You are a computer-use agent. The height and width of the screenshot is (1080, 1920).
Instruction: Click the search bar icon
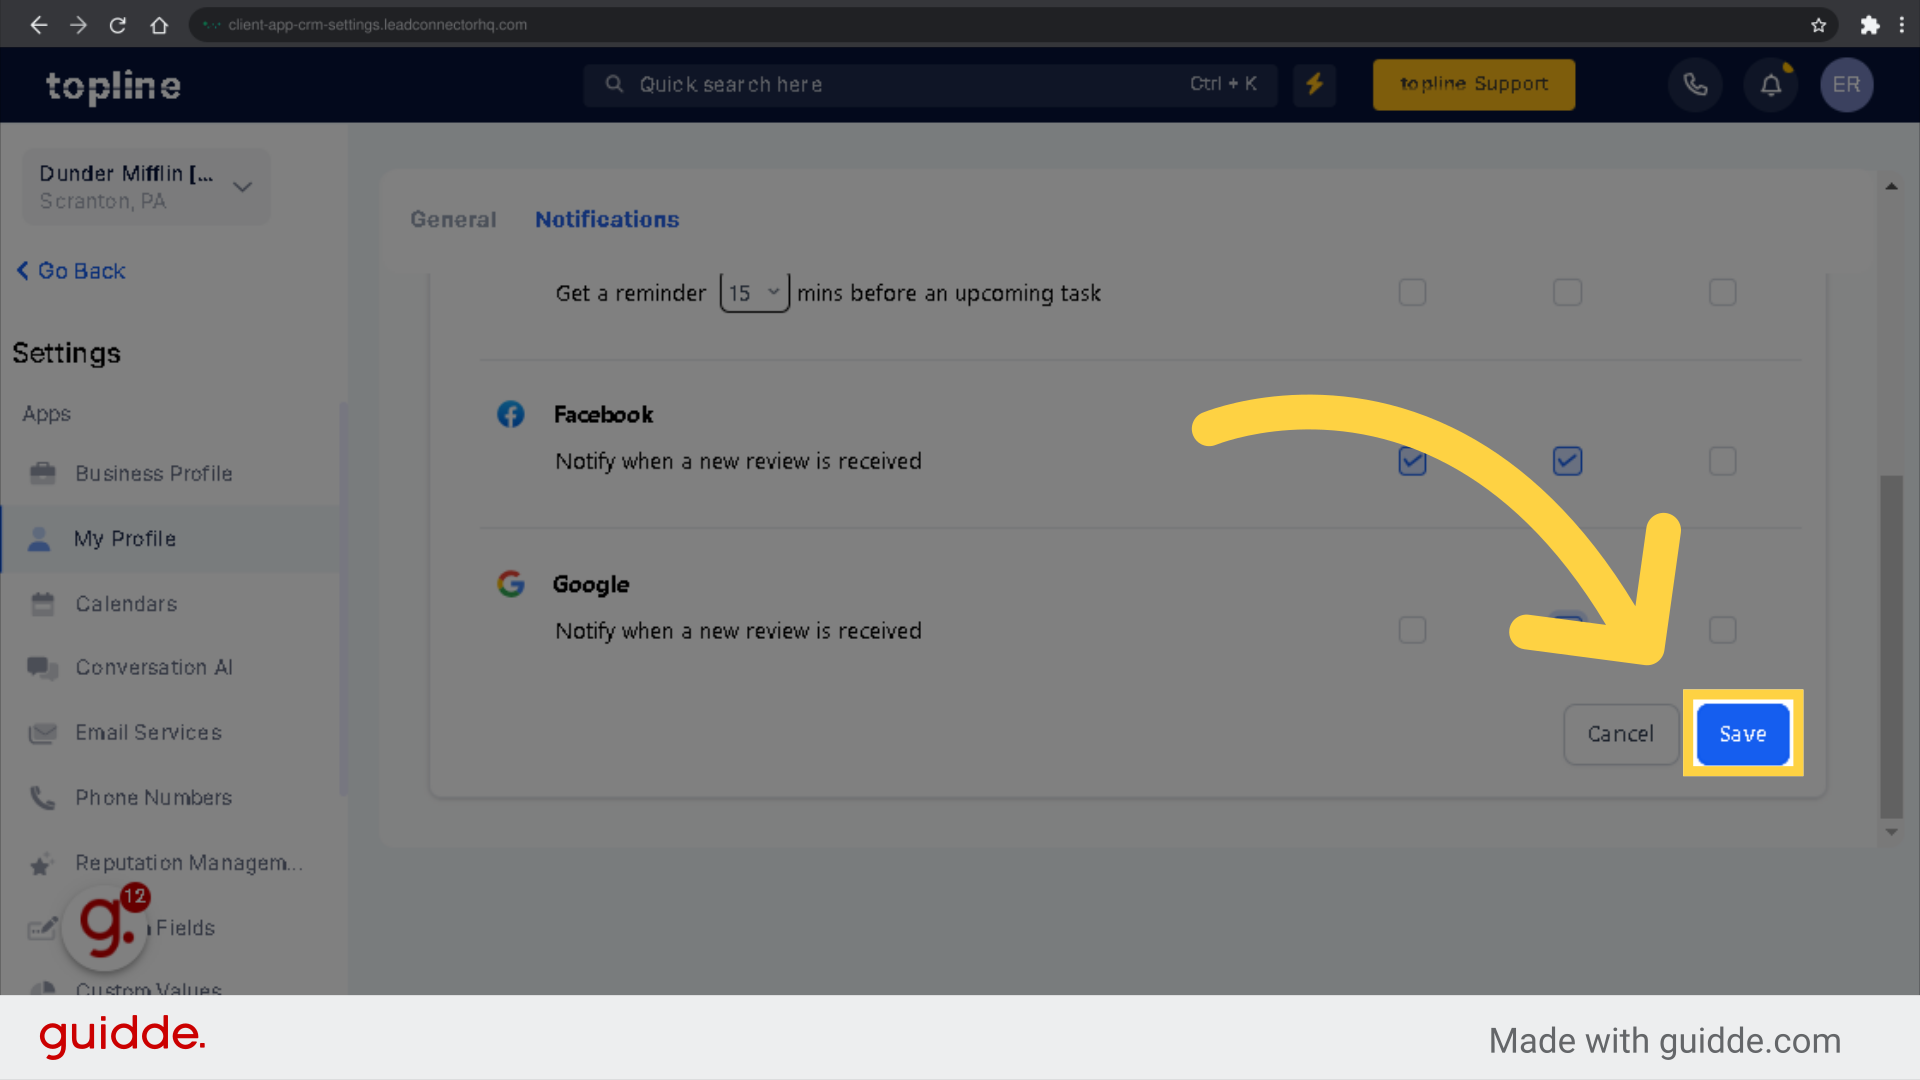(x=613, y=84)
